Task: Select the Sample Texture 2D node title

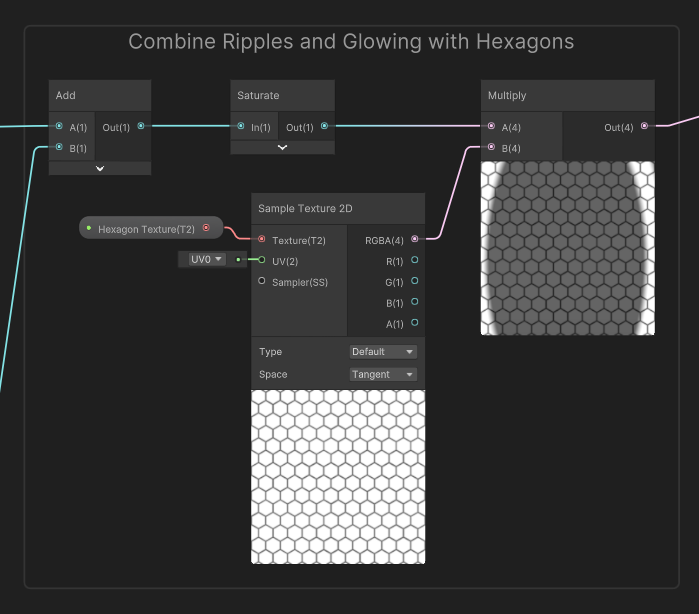Action: pos(305,209)
